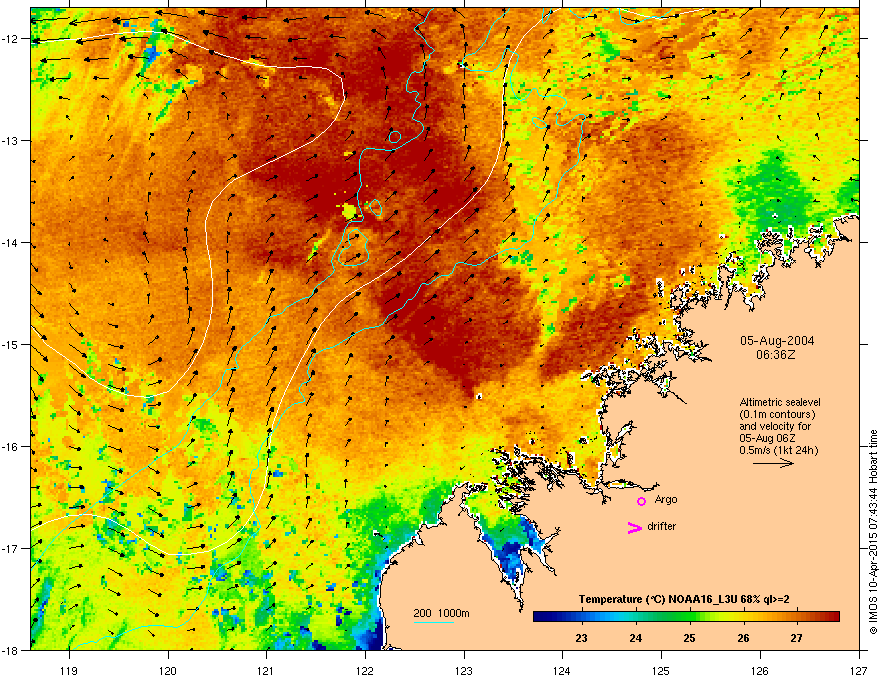The width and height of the screenshot is (880, 680).
Task: Click the magenta Argo circle legend symbol
Action: tap(641, 501)
